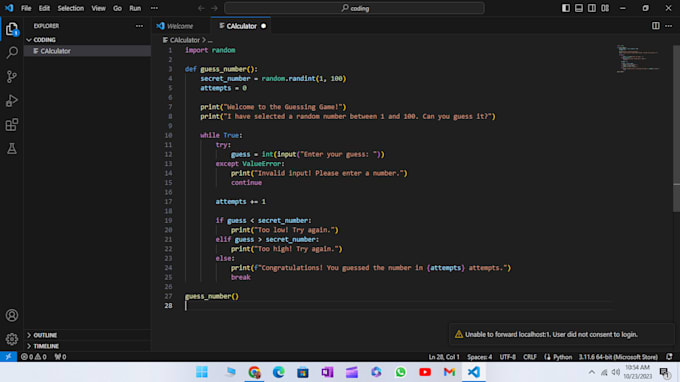The width and height of the screenshot is (680, 382).
Task: Open editor More Actions ellipsis
Action: (668, 26)
